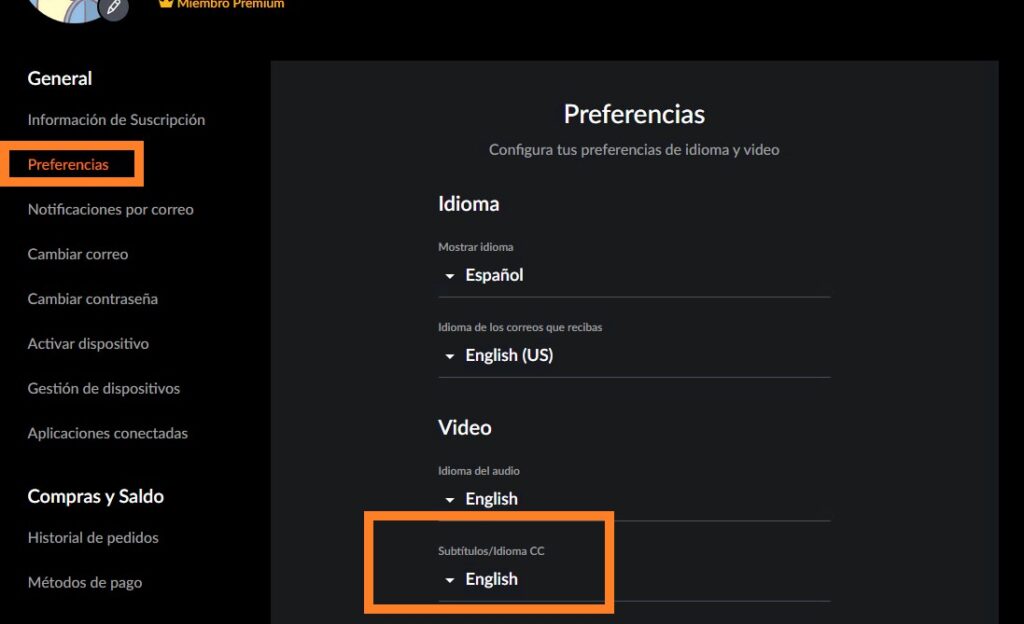Viewport: 1024px width, 624px height.
Task: Open Información de Suscripción
Action: (x=116, y=119)
